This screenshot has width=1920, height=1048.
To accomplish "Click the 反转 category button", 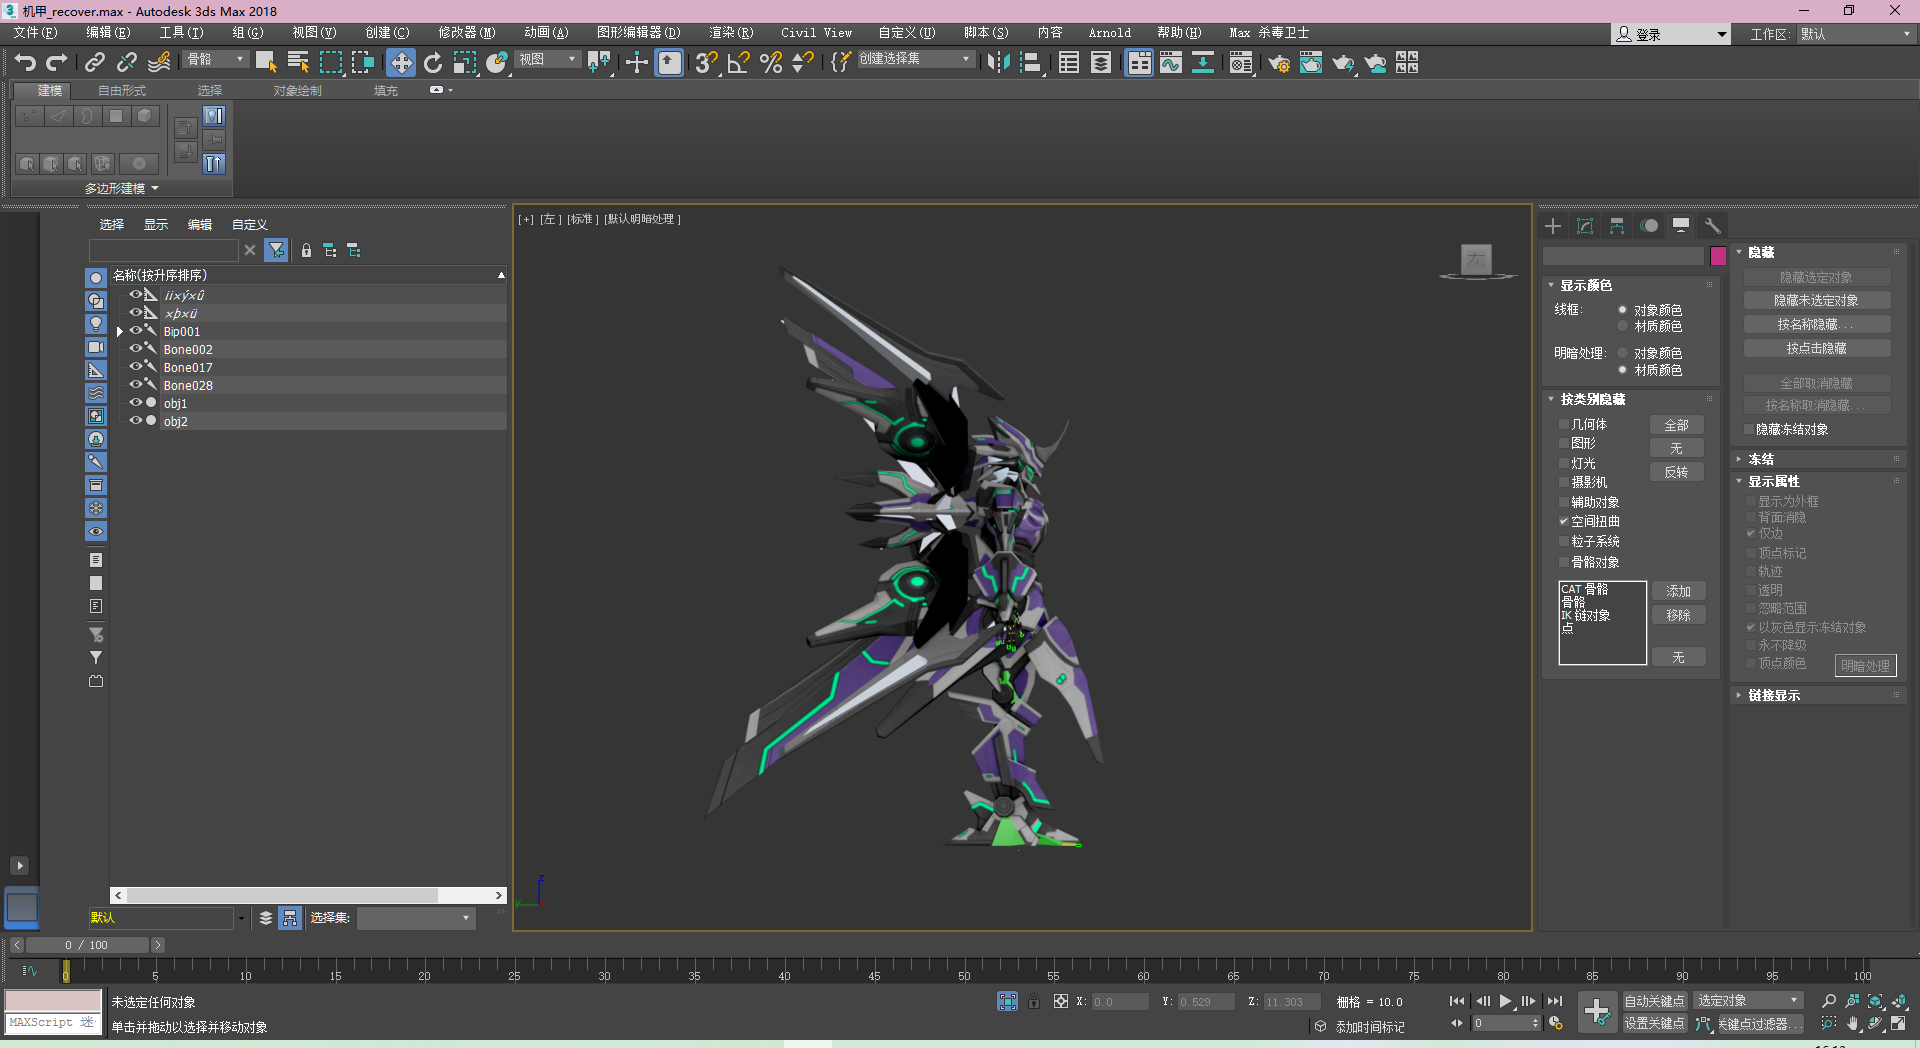I will pos(1677,472).
